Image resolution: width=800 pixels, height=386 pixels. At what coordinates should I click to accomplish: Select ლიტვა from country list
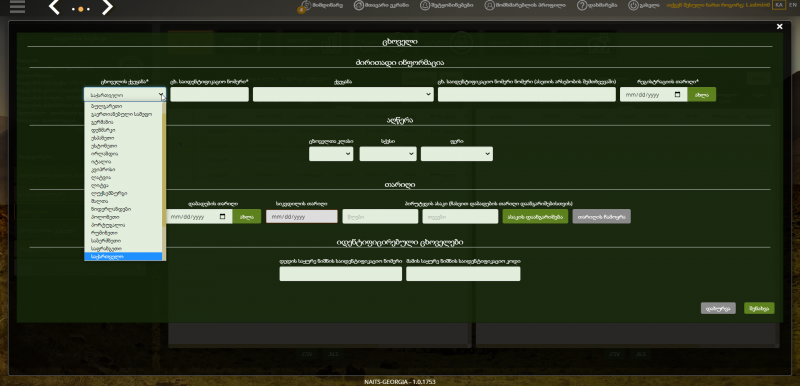(123, 185)
